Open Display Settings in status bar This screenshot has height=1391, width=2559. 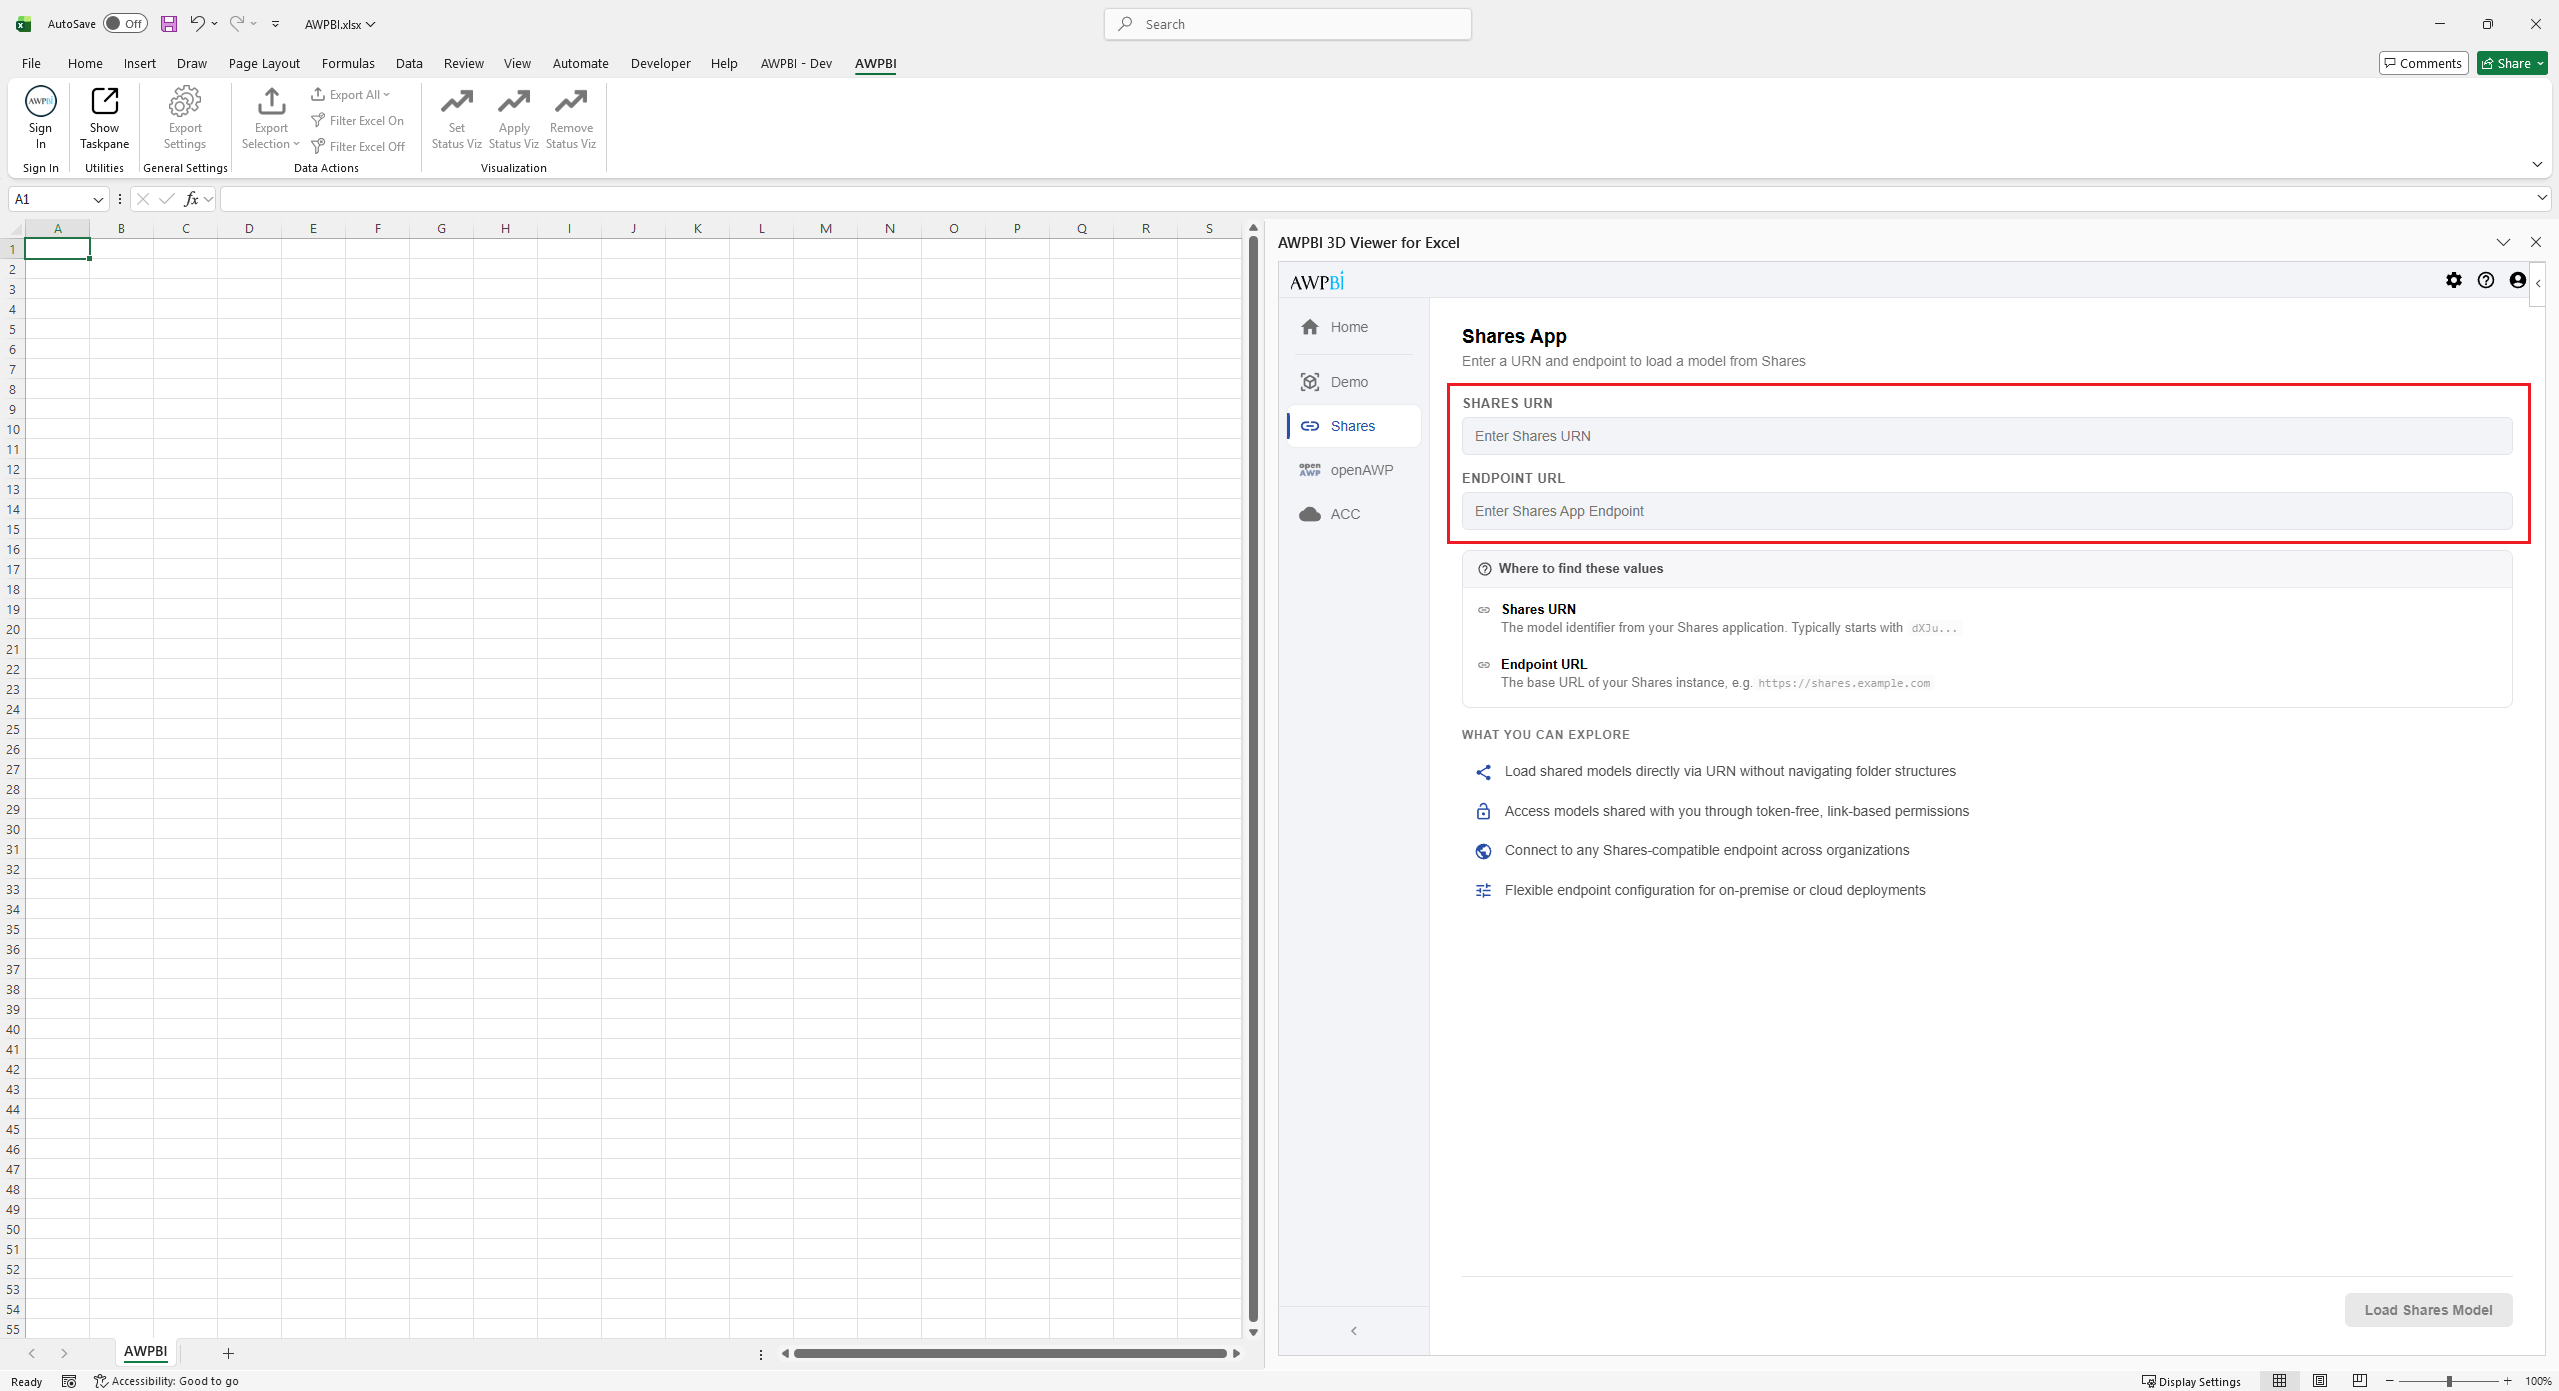[2191, 1381]
